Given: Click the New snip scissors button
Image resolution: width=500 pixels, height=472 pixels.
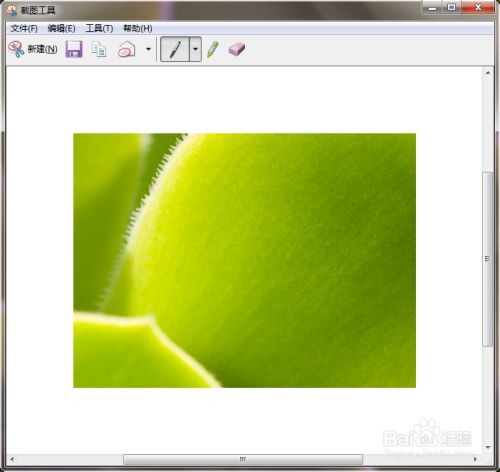Looking at the screenshot, I should tap(33, 49).
